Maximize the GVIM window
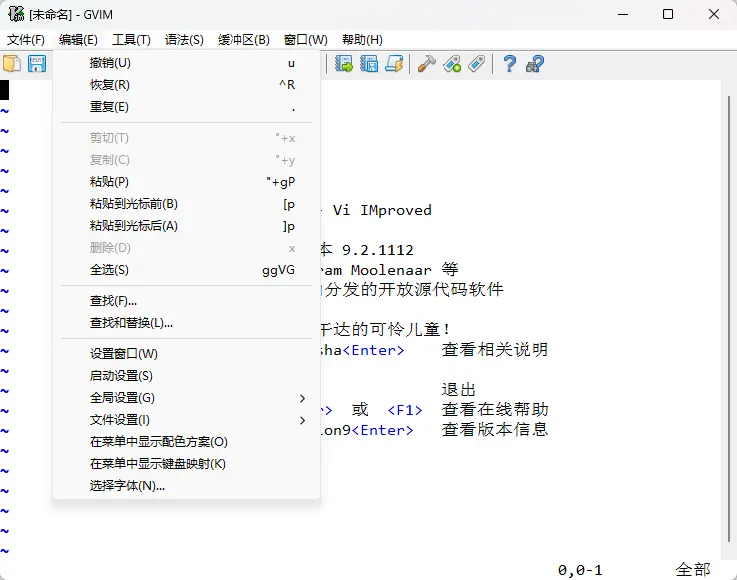The image size is (737, 580). 668,14
